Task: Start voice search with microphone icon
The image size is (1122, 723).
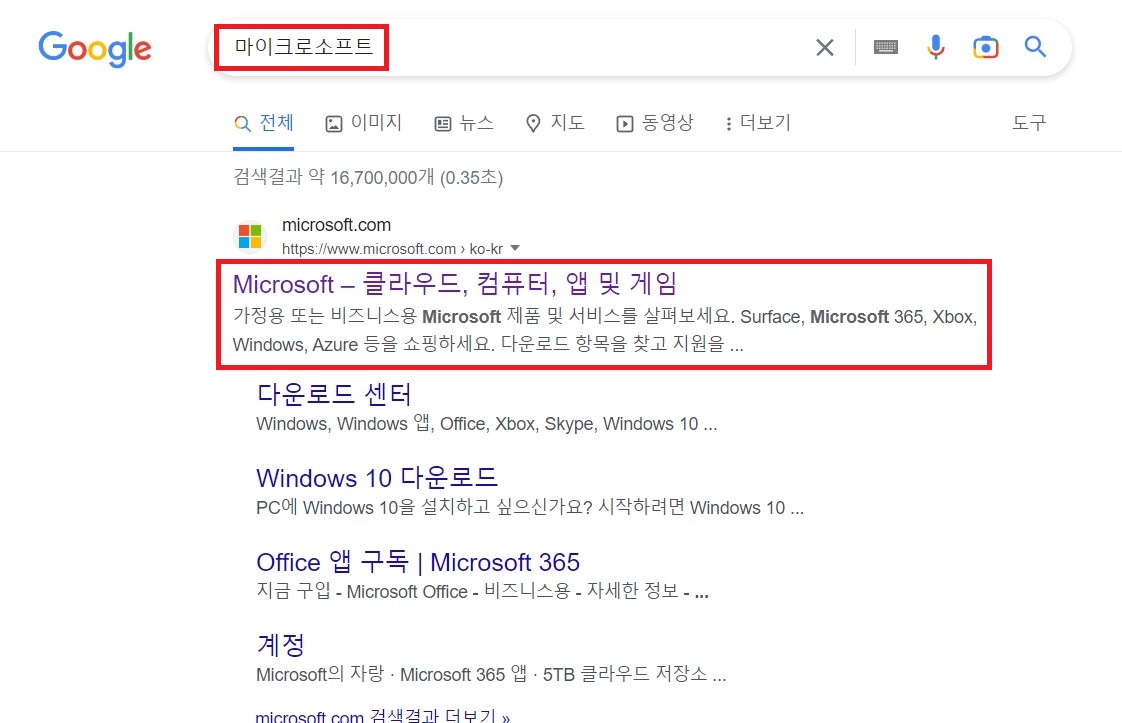Action: click(935, 47)
